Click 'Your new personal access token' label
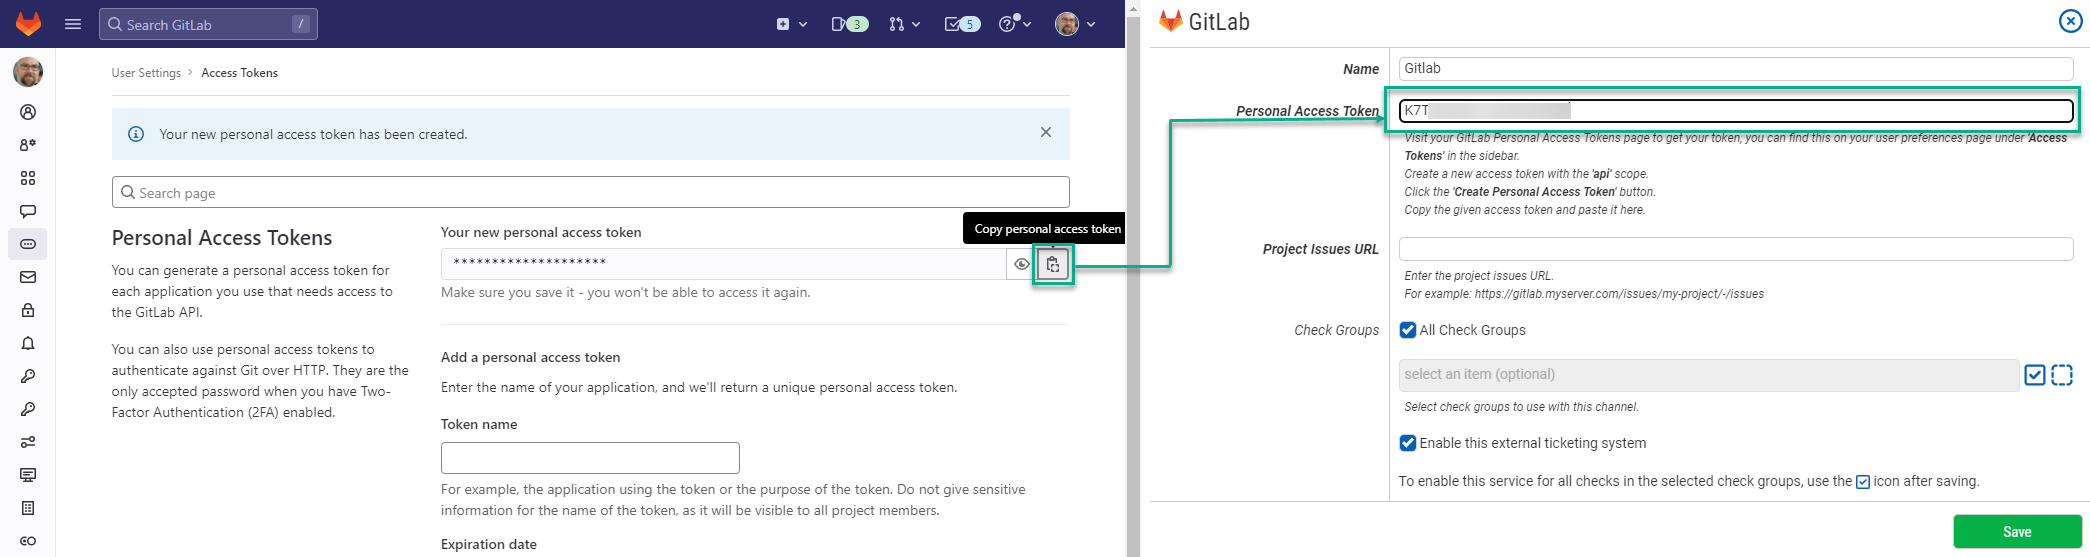Screen dimensions: 2090x557 point(541,232)
